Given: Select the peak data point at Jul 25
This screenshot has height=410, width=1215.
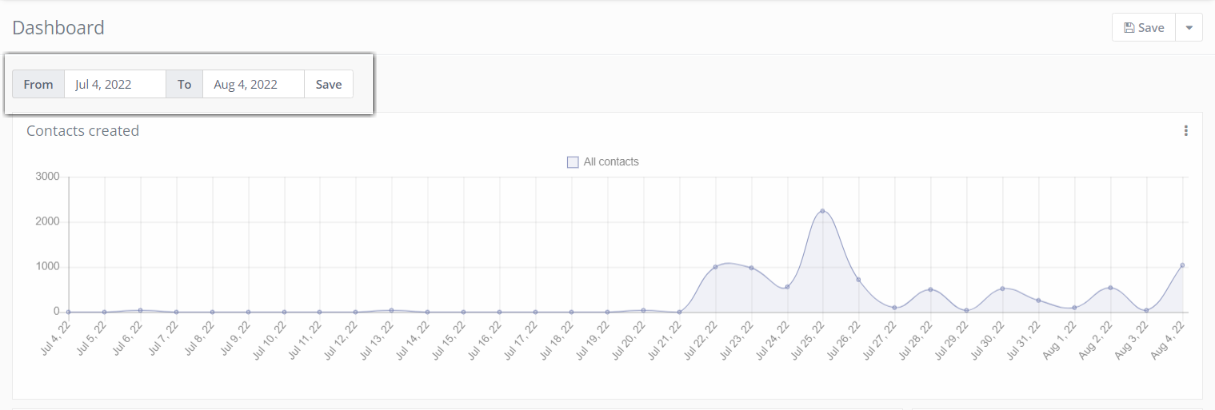Looking at the screenshot, I should pos(822,211).
